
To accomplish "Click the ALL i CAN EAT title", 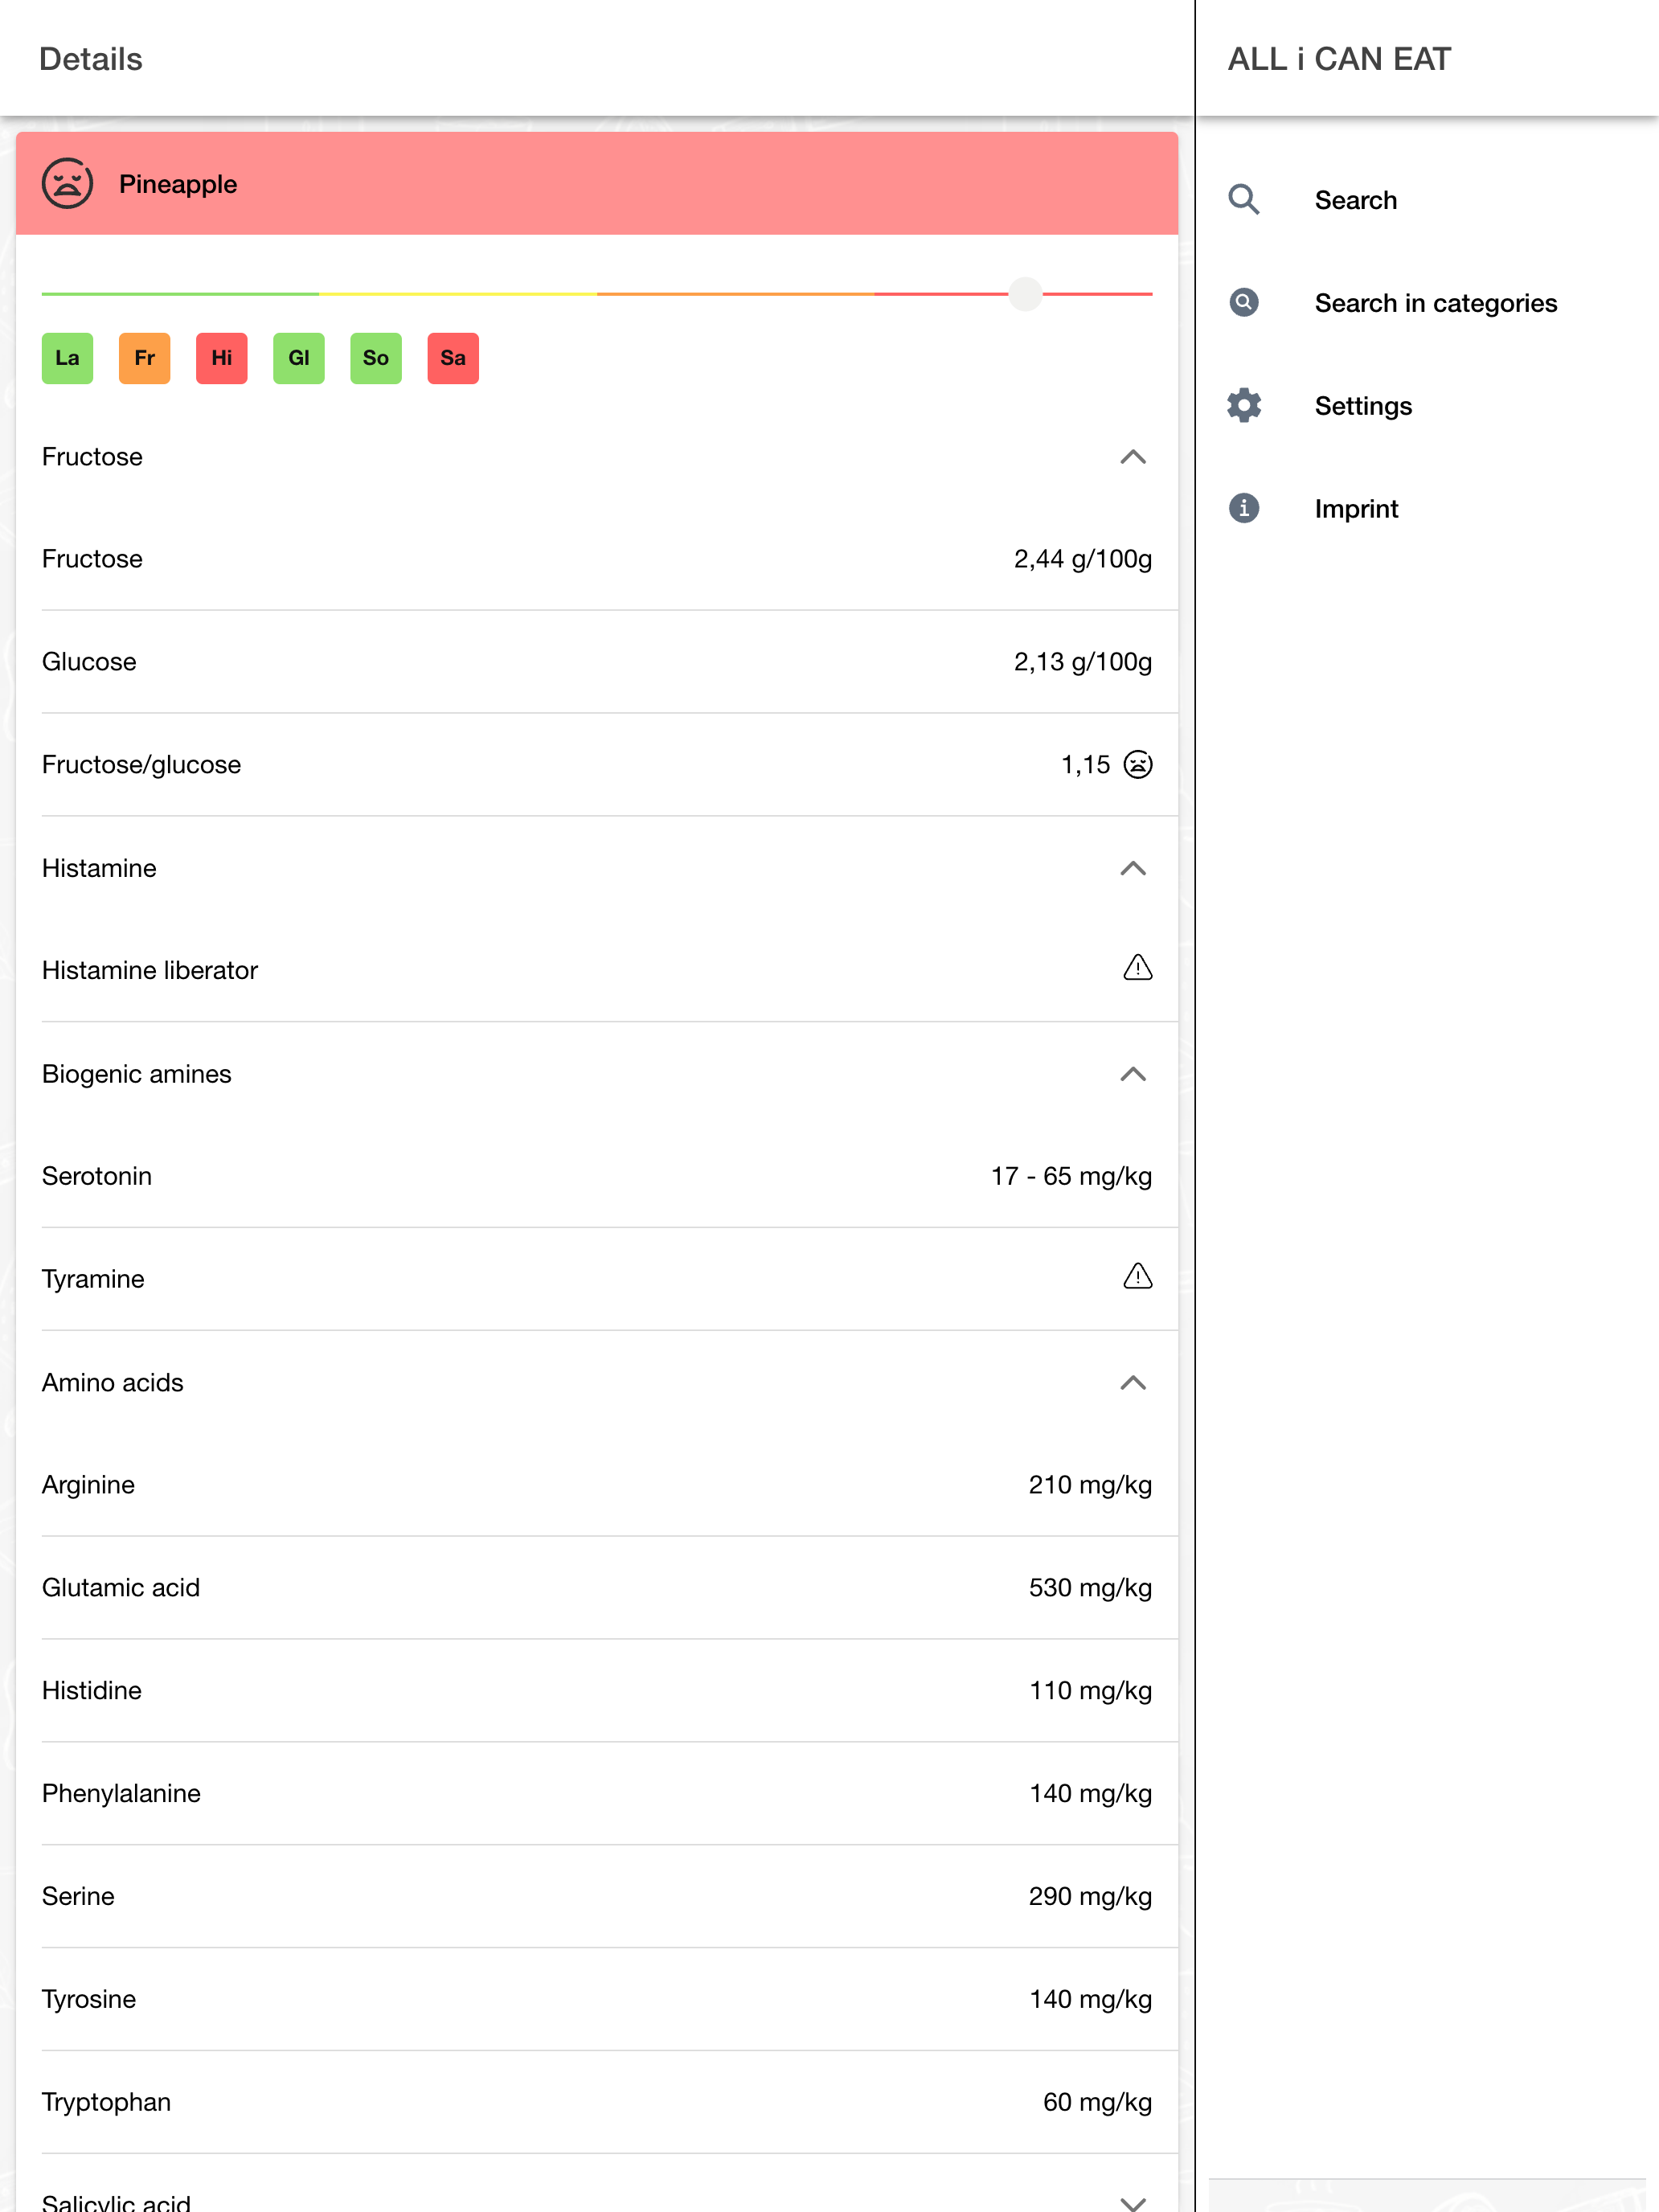I will coord(1338,59).
